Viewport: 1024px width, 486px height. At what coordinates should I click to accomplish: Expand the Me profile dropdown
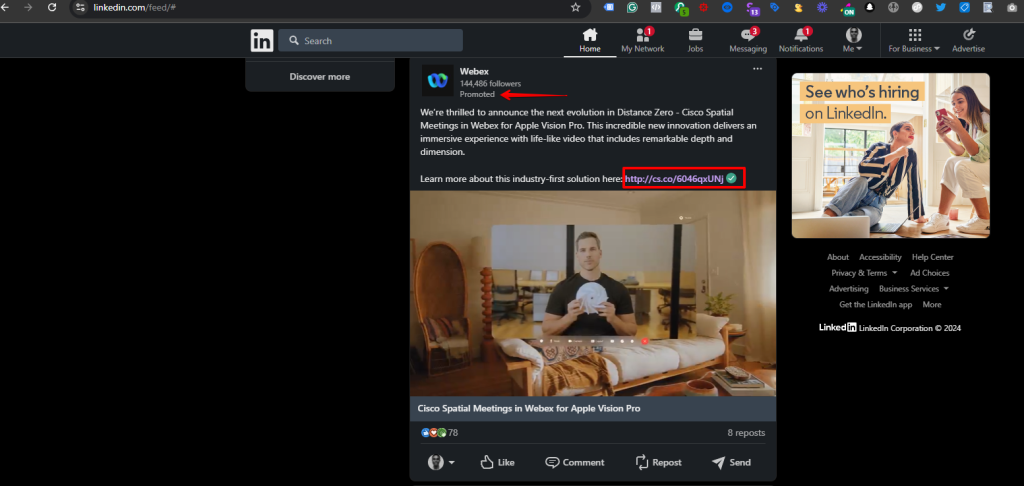[x=853, y=40]
